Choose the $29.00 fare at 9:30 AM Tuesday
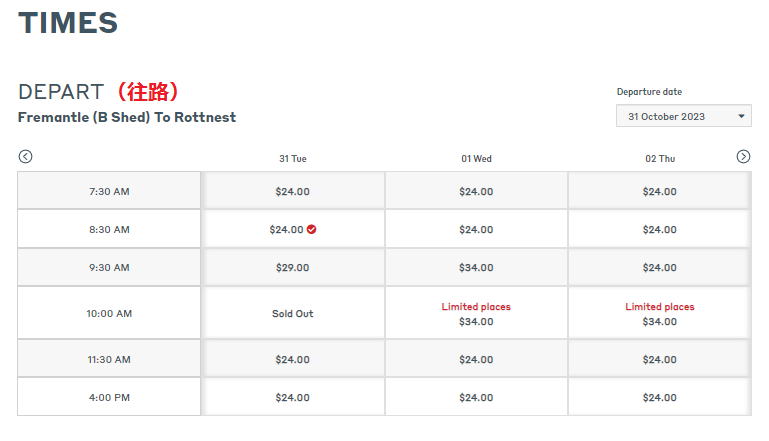769x441 pixels. 293,267
